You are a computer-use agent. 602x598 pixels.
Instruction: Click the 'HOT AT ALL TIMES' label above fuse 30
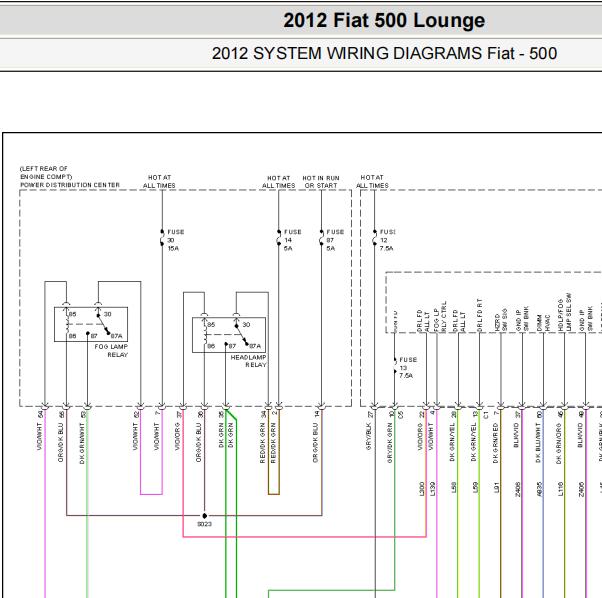159,182
